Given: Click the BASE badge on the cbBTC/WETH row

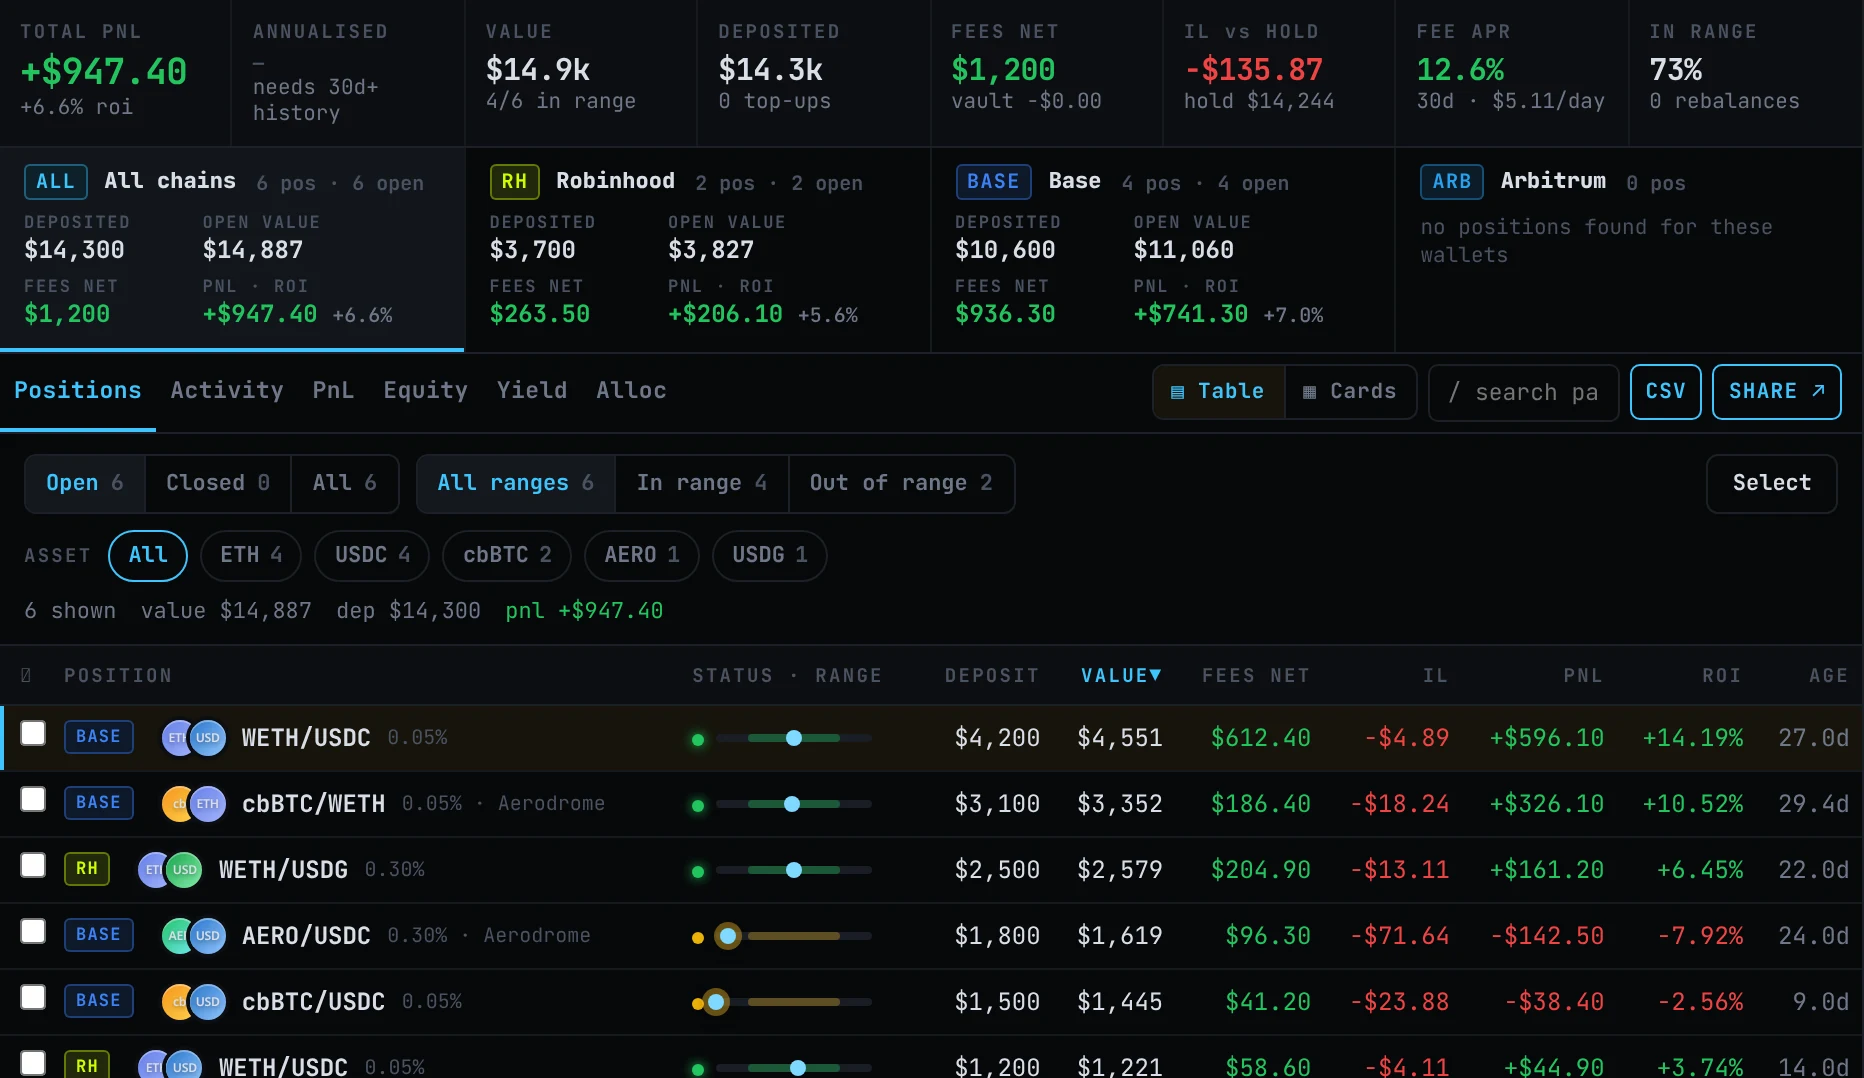Looking at the screenshot, I should click(x=98, y=803).
